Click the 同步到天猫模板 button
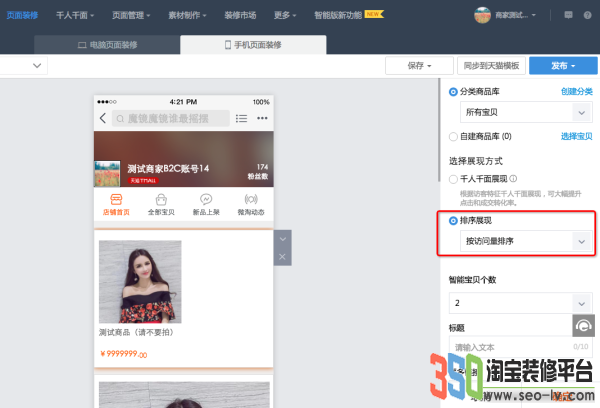 point(491,66)
